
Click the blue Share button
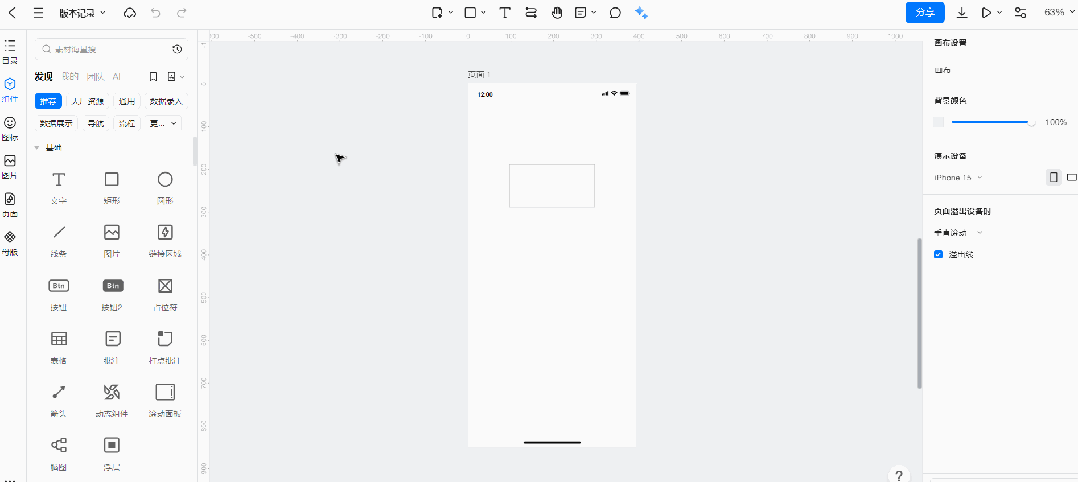pyautogui.click(x=925, y=13)
